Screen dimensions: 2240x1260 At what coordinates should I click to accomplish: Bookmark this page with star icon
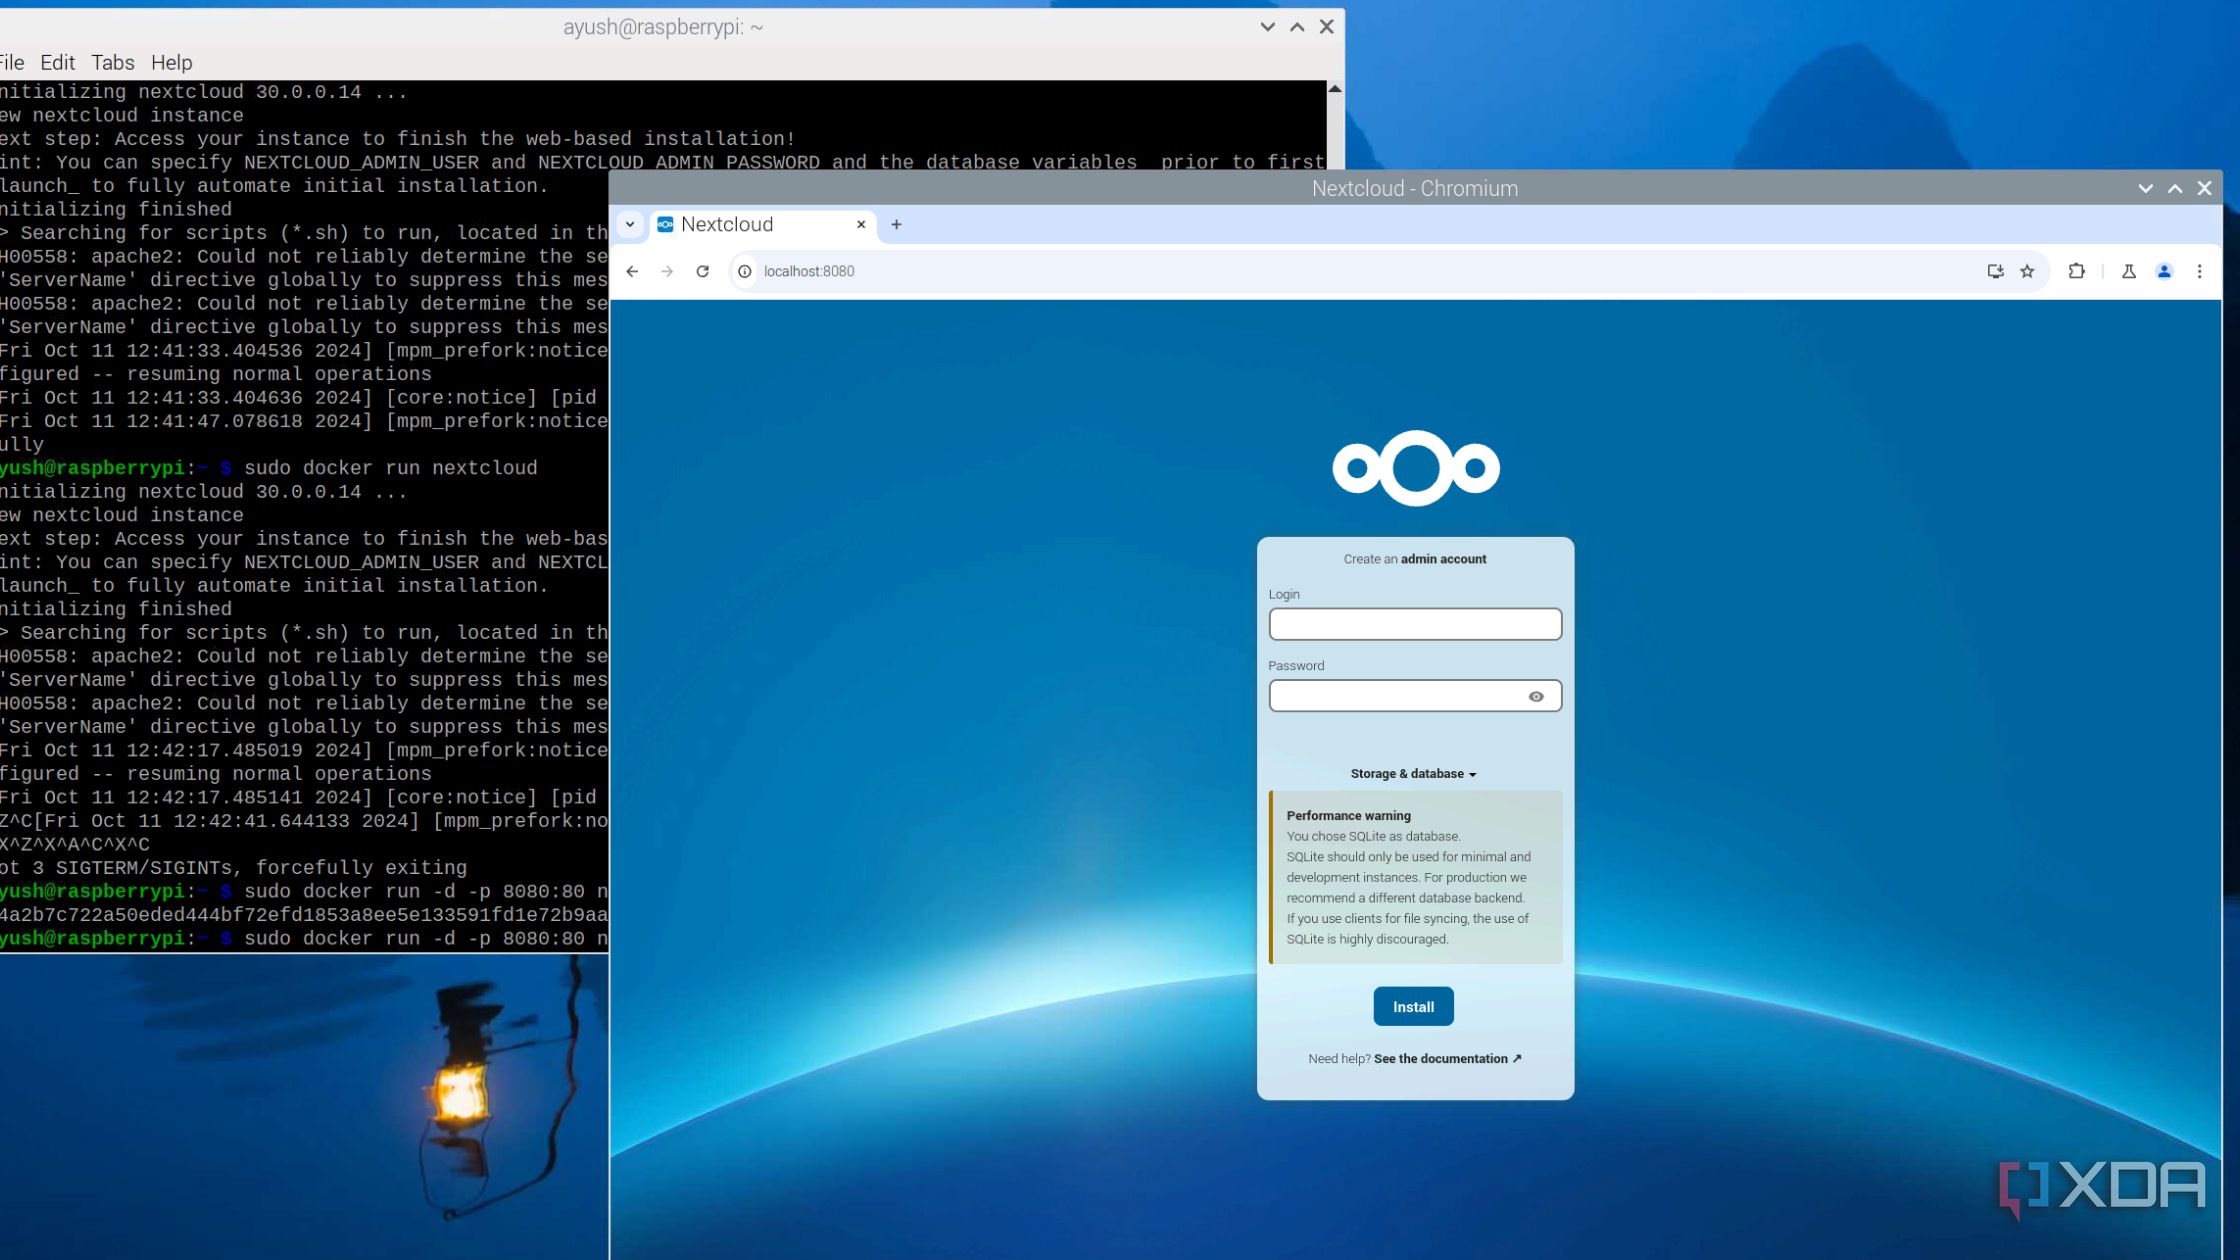[x=2027, y=271]
